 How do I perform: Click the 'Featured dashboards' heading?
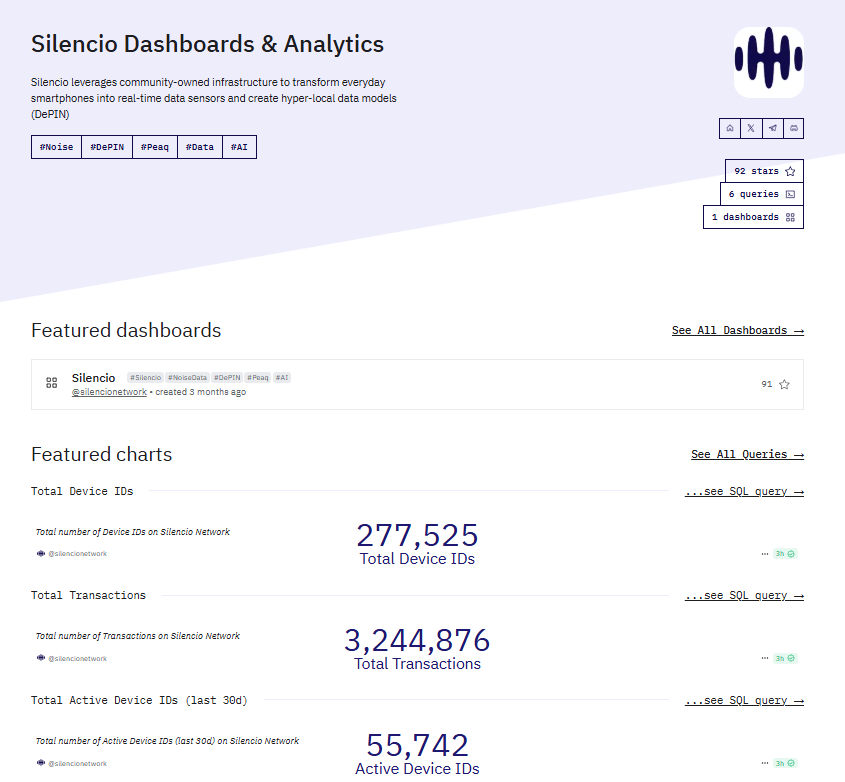(x=126, y=330)
